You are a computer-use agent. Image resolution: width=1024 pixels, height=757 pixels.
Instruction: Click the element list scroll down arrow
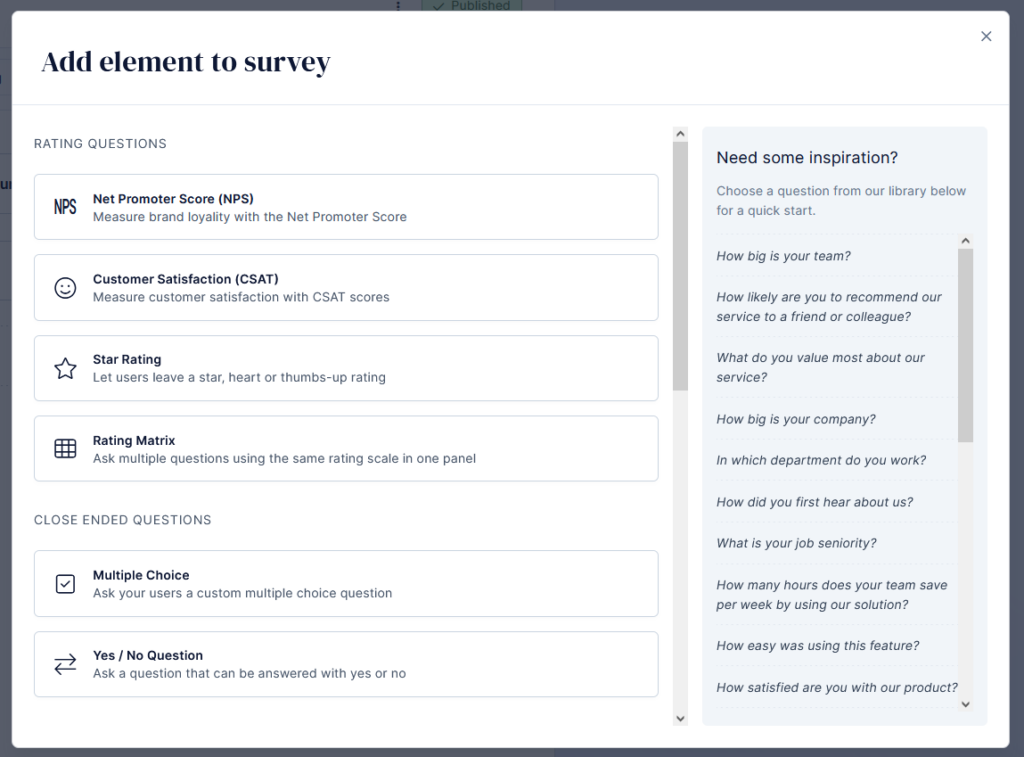click(x=680, y=718)
